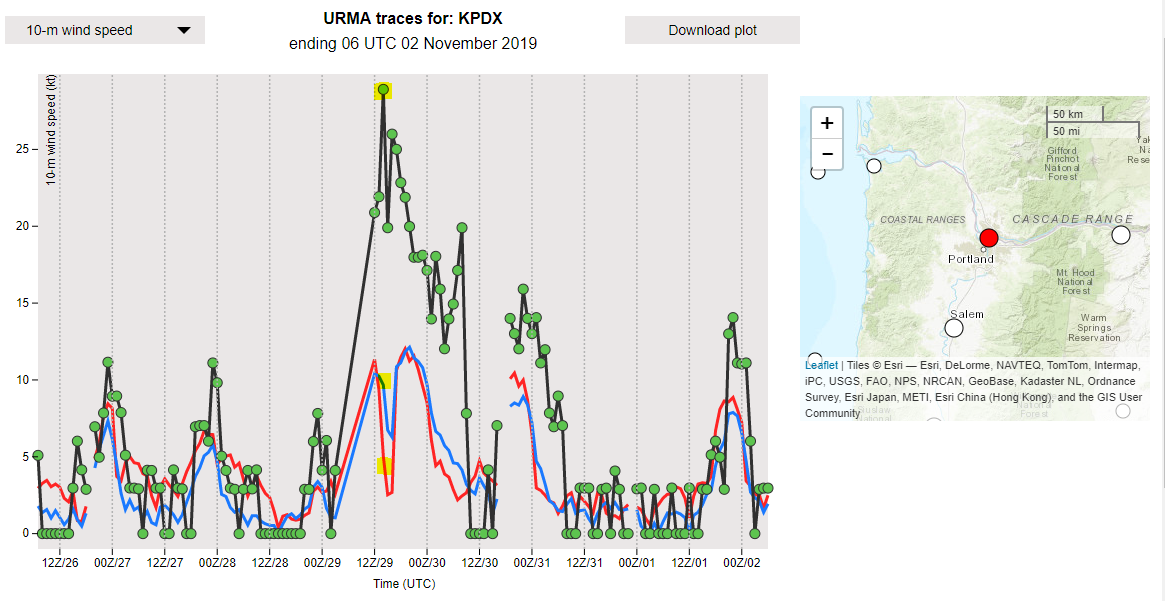This screenshot has width=1165, height=601.
Task: Select the white station marker near Salem
Action: [x=954, y=328]
